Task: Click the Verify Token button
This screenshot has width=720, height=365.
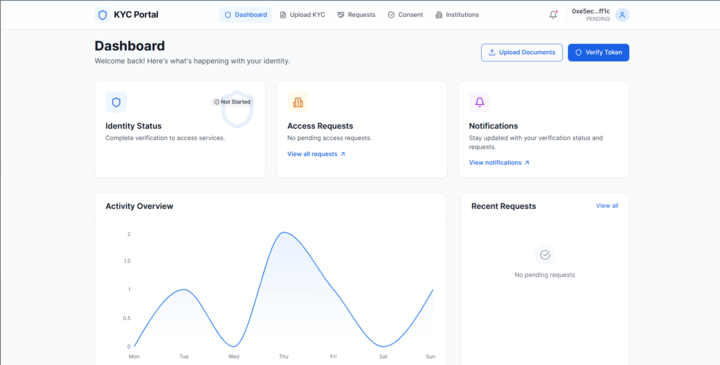Action: click(598, 52)
